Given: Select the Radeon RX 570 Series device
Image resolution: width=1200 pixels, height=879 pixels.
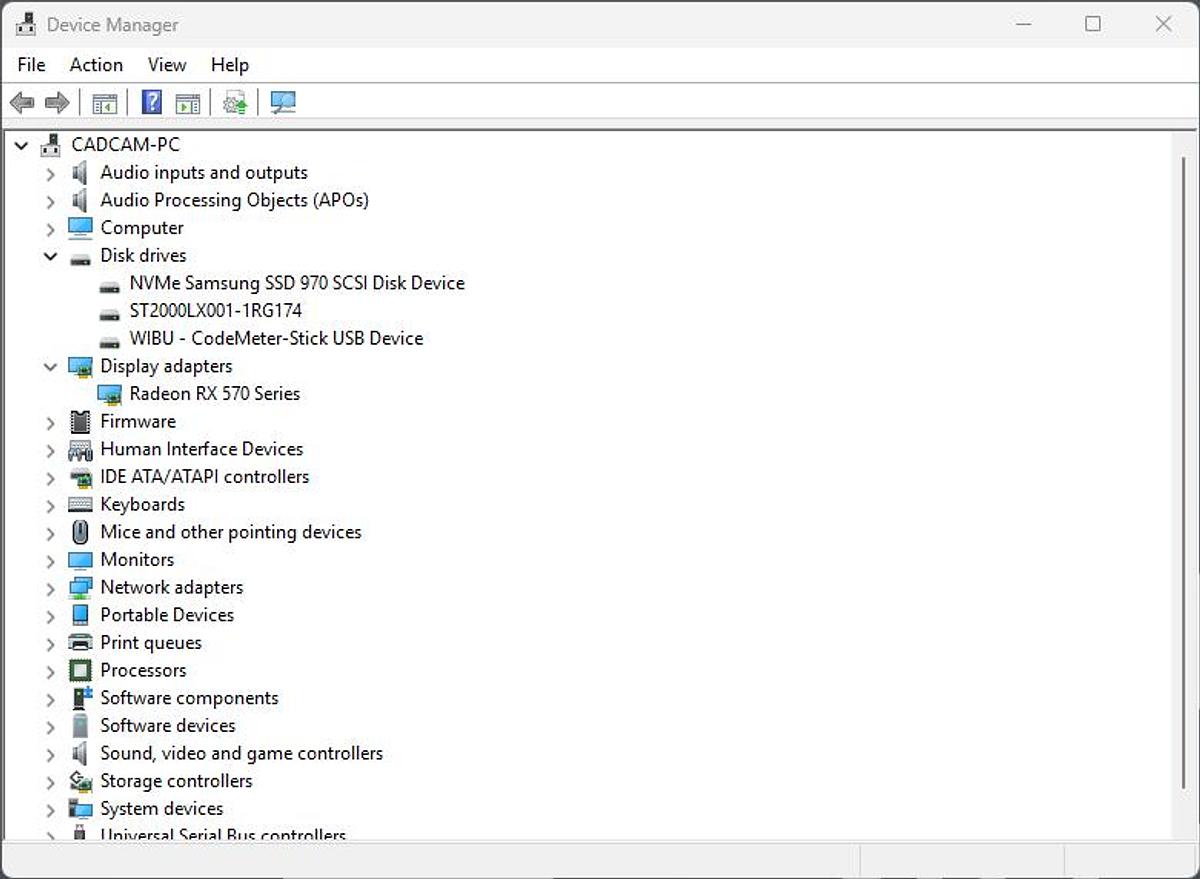Looking at the screenshot, I should [214, 394].
